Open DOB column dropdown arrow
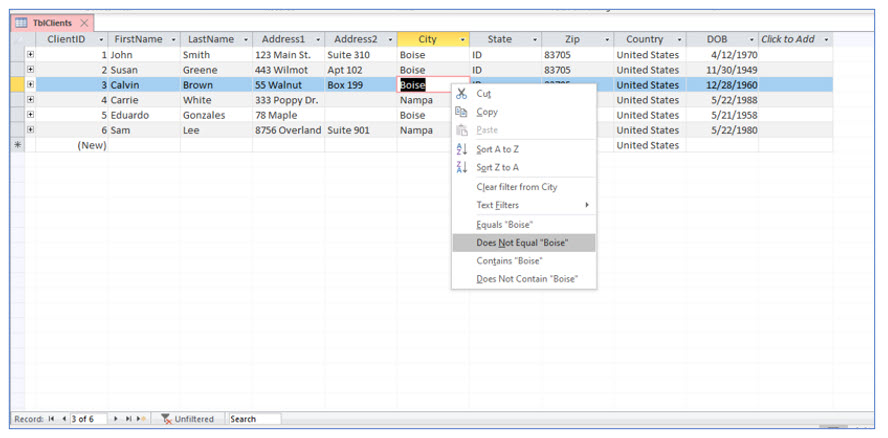The width and height of the screenshot is (888, 438). coord(752,40)
